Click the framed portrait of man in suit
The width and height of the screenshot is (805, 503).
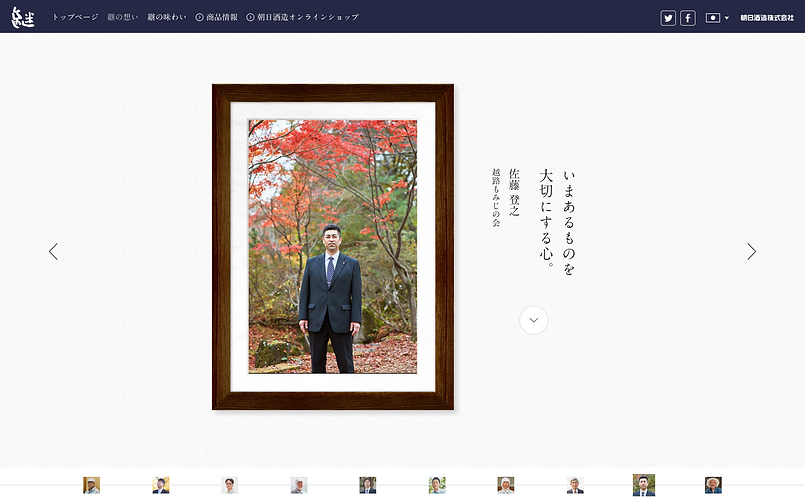click(x=333, y=247)
